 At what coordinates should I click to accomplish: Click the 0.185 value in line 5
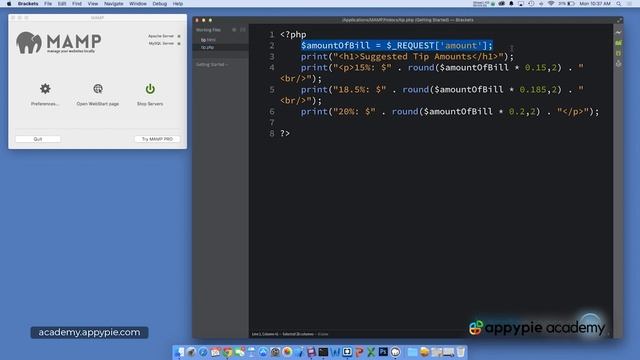[533, 89]
